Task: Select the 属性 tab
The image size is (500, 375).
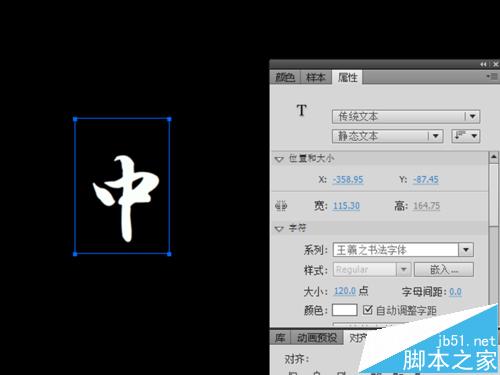Action: pyautogui.click(x=347, y=78)
